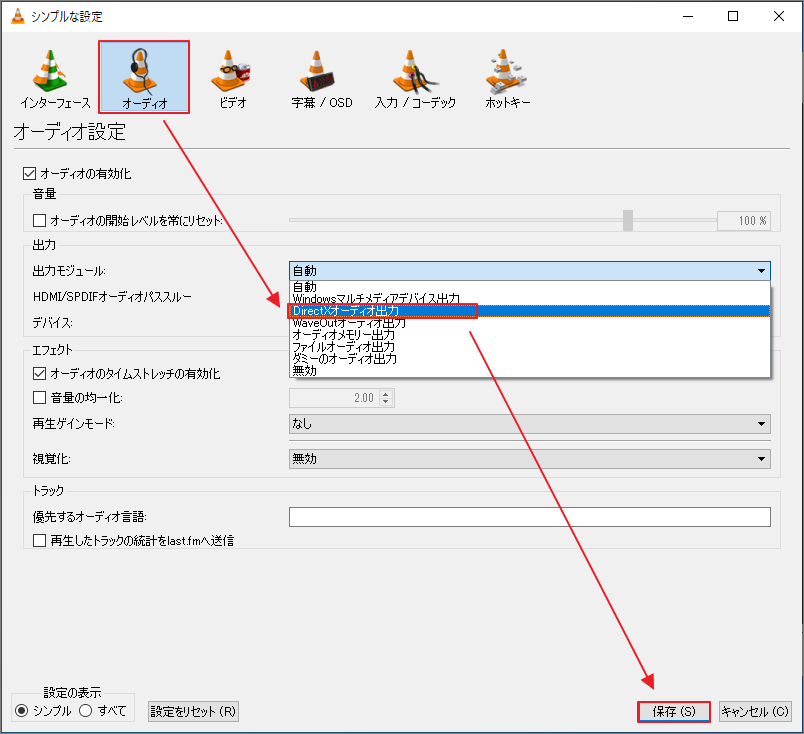Choose Windowsマルチメディアデバイス出力 option

click(530, 299)
